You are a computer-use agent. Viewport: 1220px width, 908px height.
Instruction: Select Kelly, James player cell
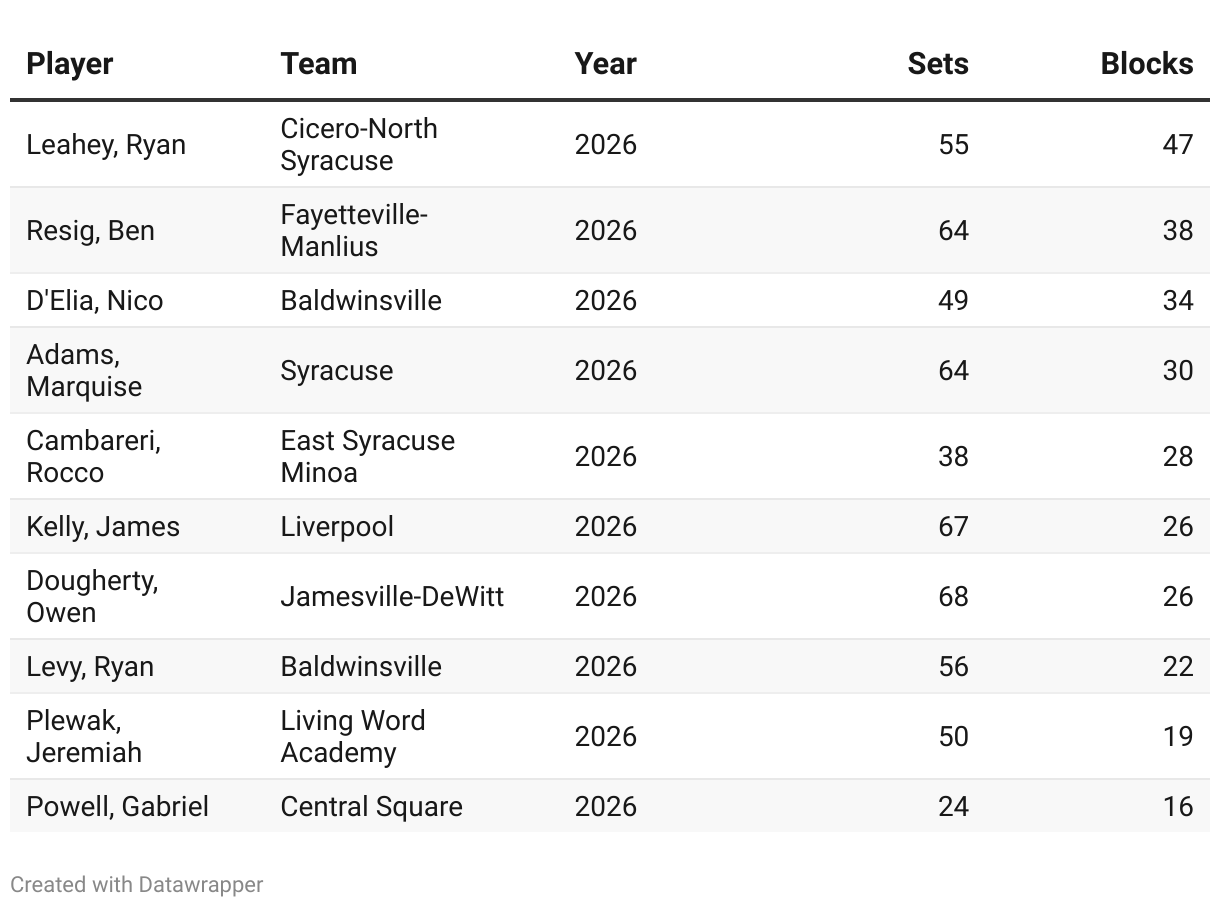[103, 527]
